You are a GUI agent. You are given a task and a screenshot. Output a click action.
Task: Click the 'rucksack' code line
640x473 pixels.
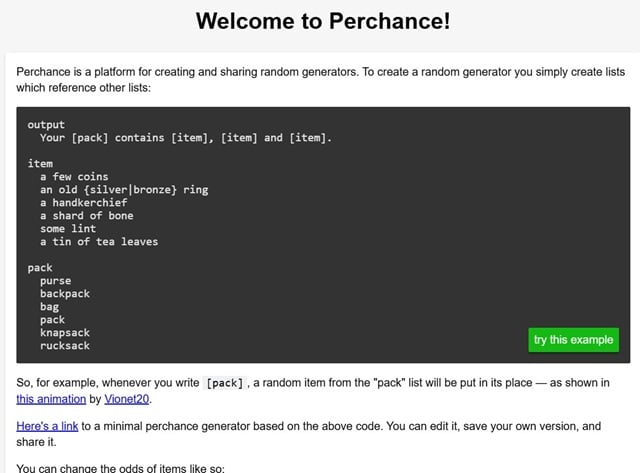(65, 346)
